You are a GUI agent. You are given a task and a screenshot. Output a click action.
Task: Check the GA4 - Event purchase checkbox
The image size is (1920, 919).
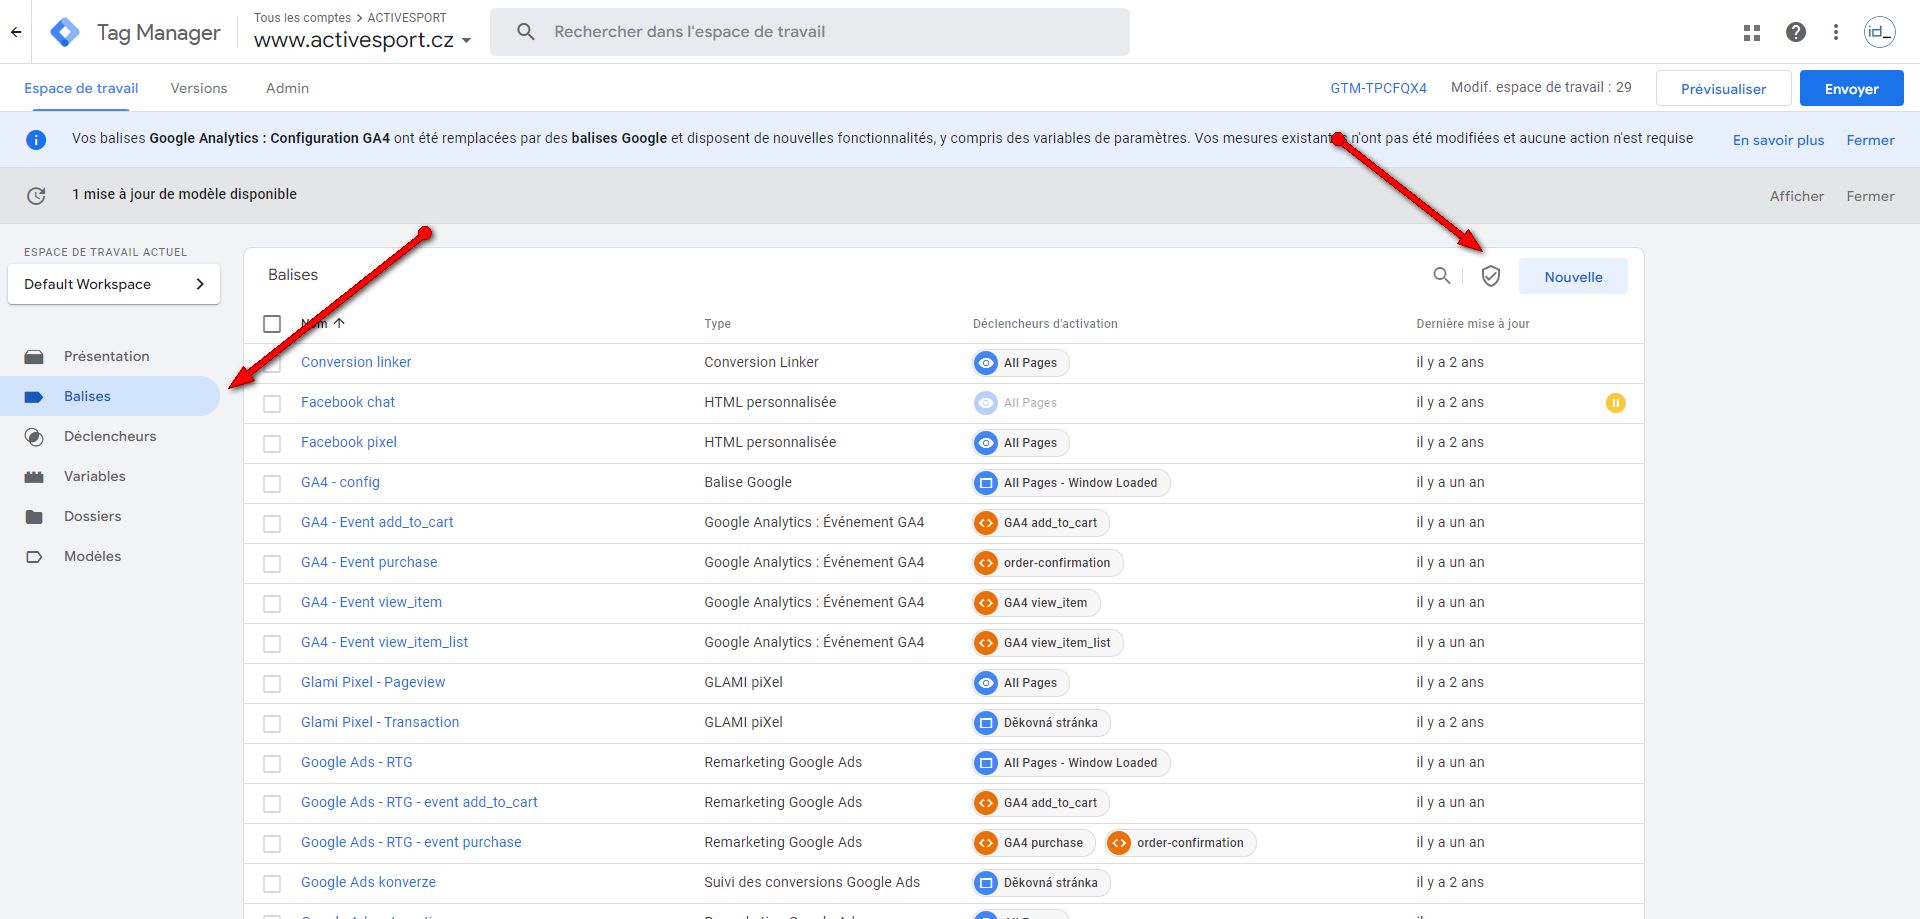click(x=272, y=564)
